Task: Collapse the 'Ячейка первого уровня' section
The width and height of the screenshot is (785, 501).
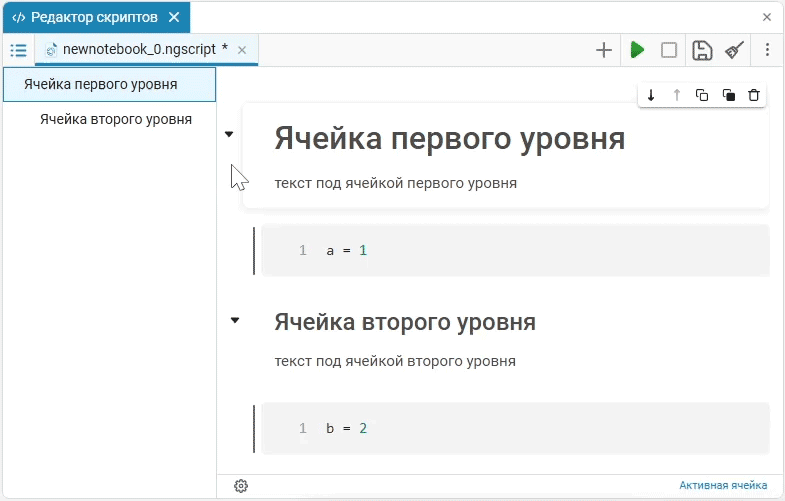Action: pos(229,134)
